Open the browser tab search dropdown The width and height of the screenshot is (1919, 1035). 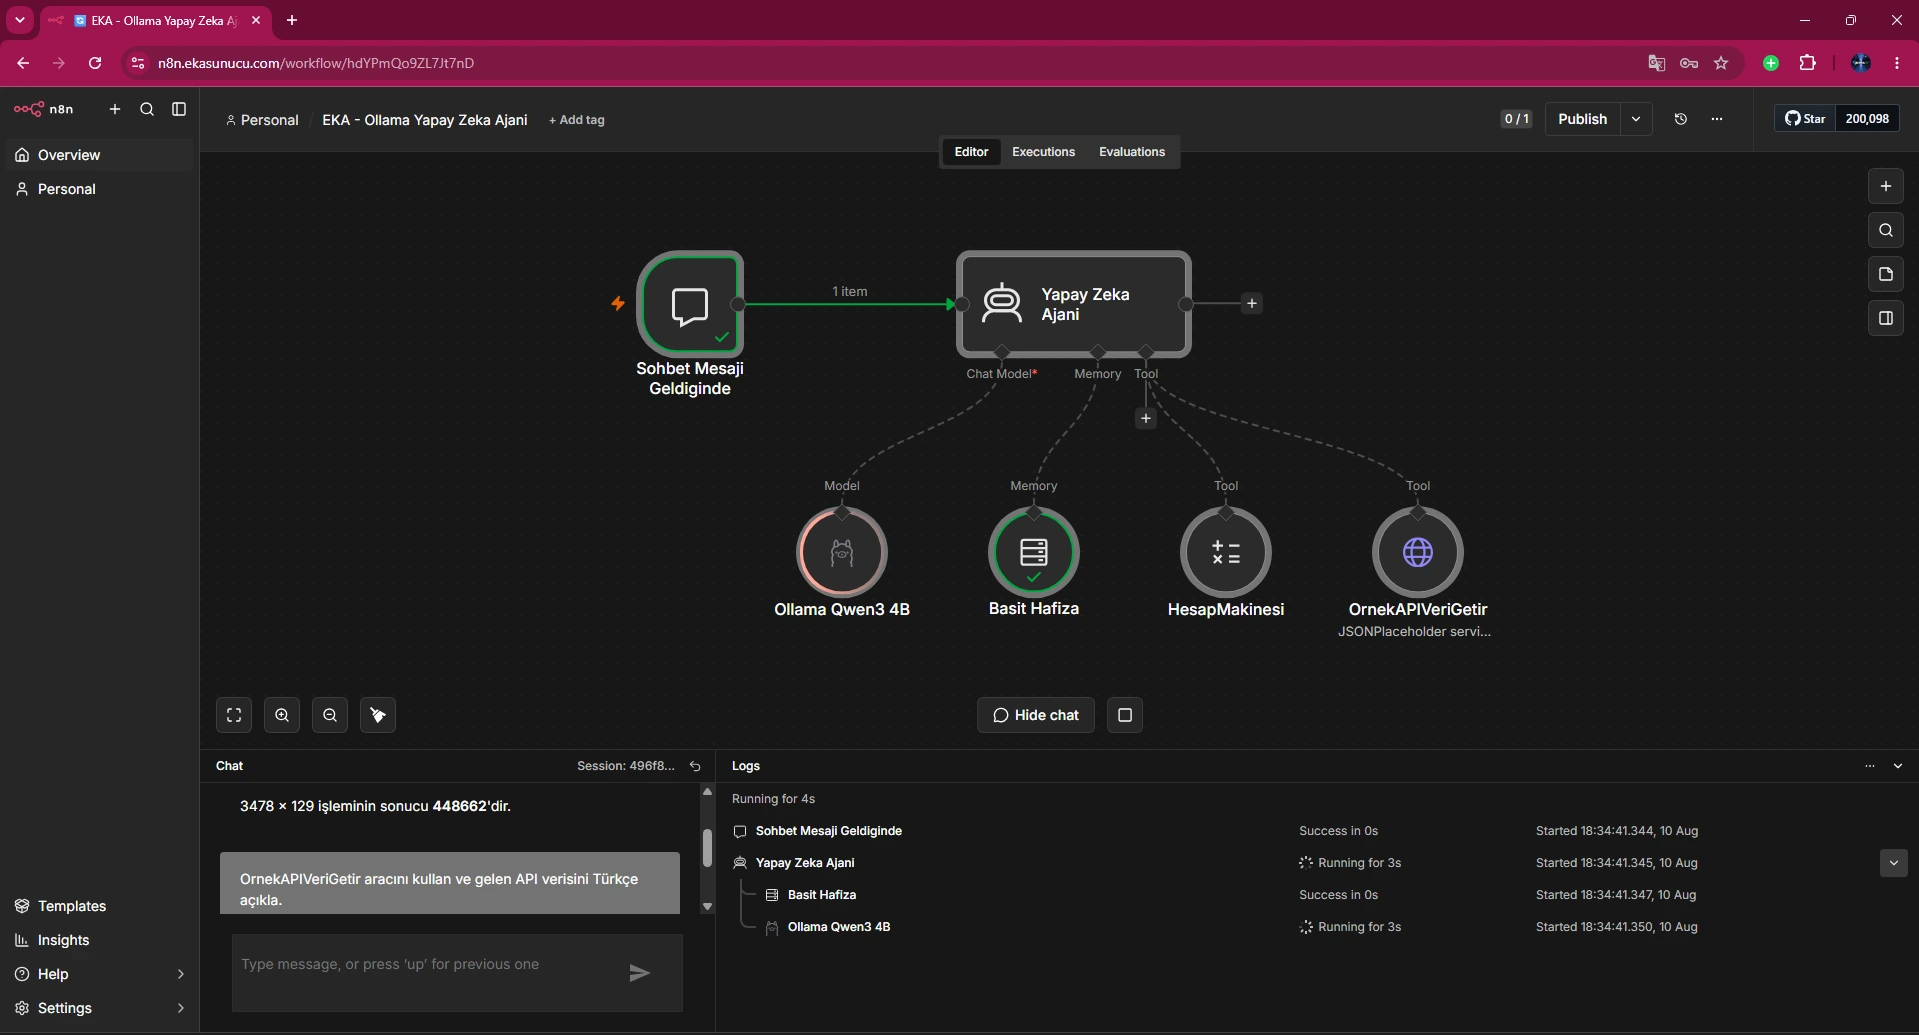point(20,20)
